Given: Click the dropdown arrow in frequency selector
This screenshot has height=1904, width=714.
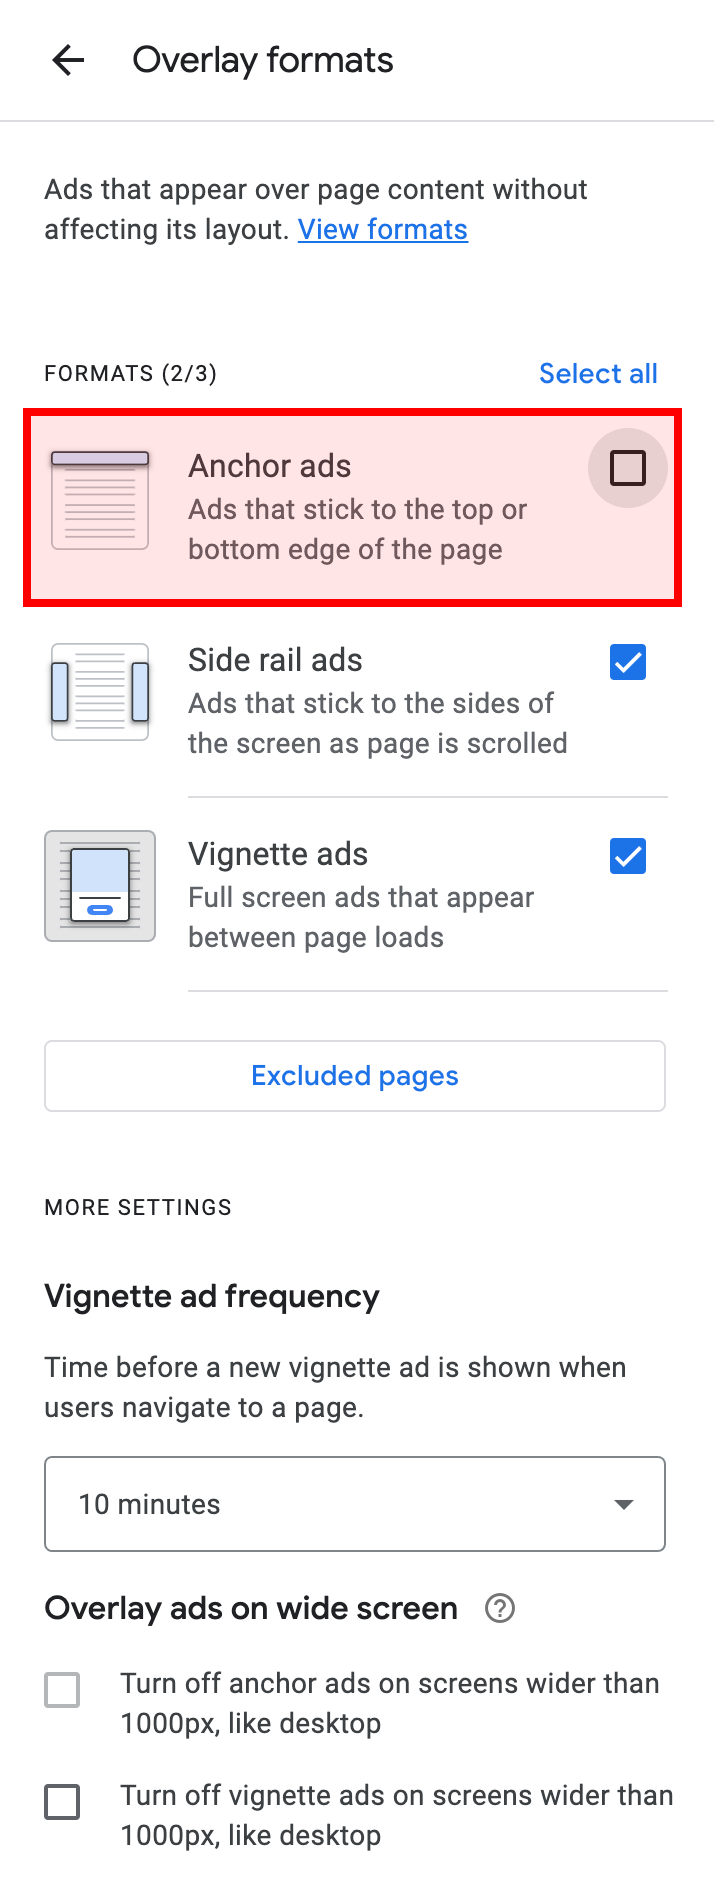Looking at the screenshot, I should 624,1504.
